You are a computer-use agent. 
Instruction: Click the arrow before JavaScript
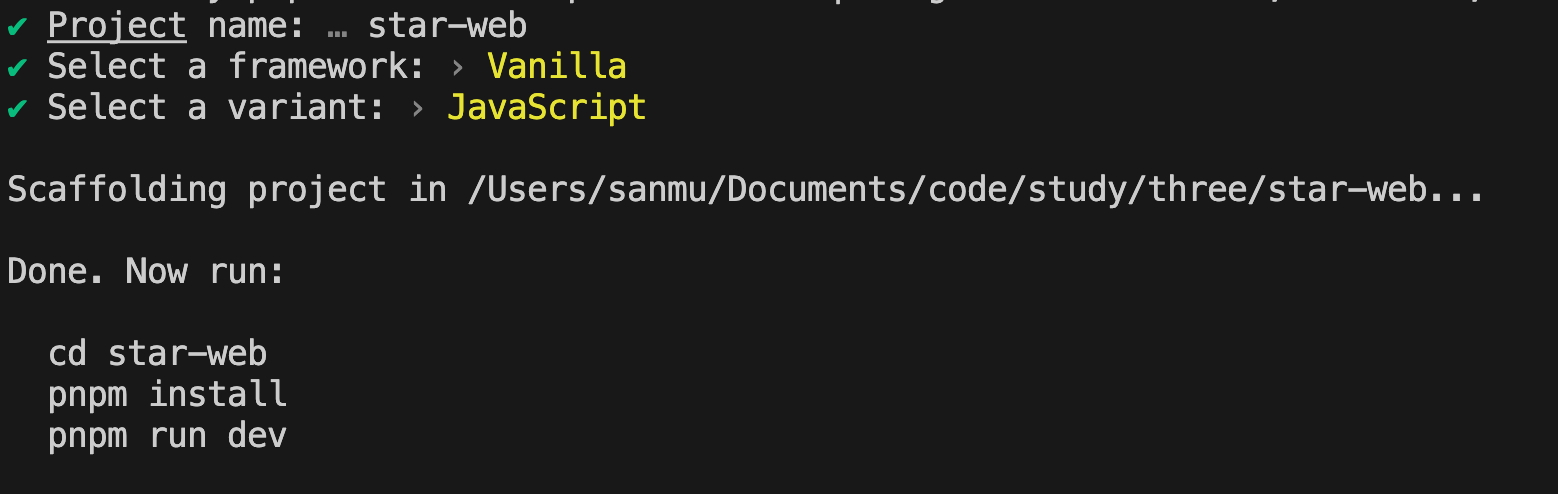(x=418, y=109)
